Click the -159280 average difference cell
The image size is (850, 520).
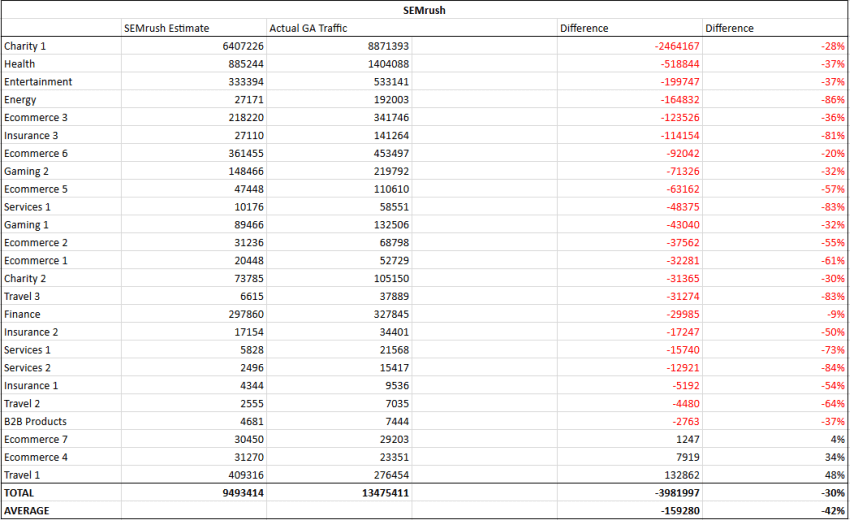click(629, 511)
